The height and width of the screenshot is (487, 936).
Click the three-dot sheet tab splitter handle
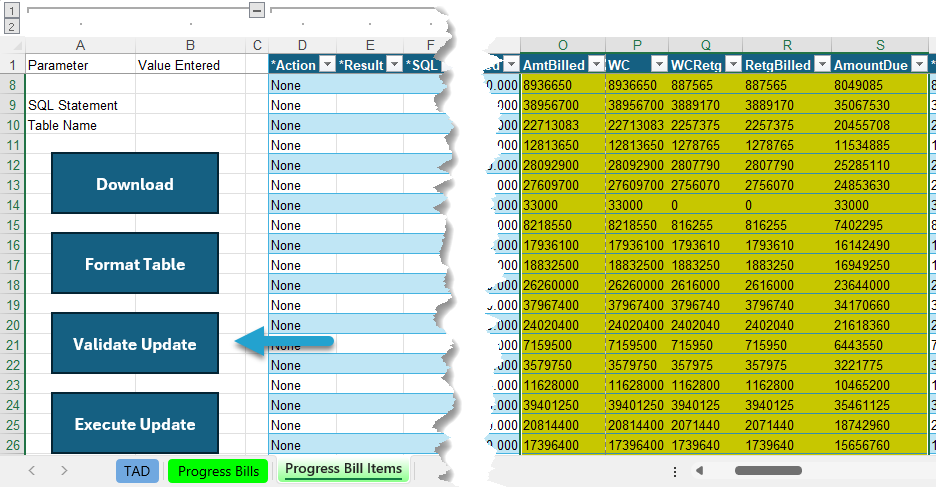pyautogui.click(x=675, y=471)
